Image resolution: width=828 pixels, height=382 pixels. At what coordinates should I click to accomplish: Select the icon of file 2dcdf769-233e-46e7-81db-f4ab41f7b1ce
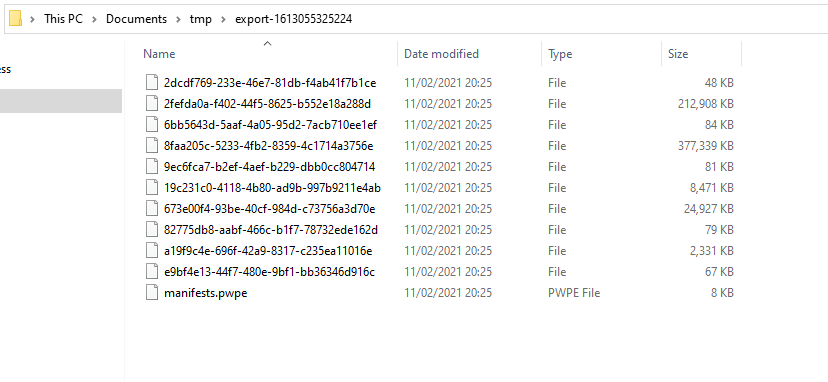click(152, 83)
